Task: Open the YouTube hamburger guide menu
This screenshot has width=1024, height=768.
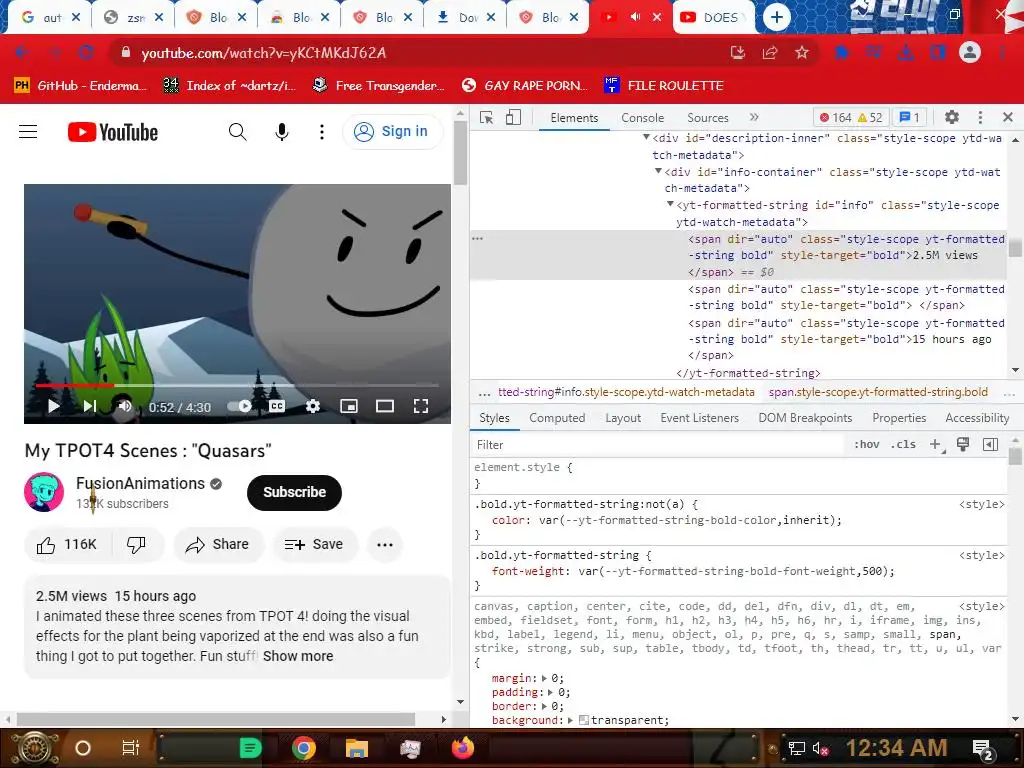Action: [28, 132]
